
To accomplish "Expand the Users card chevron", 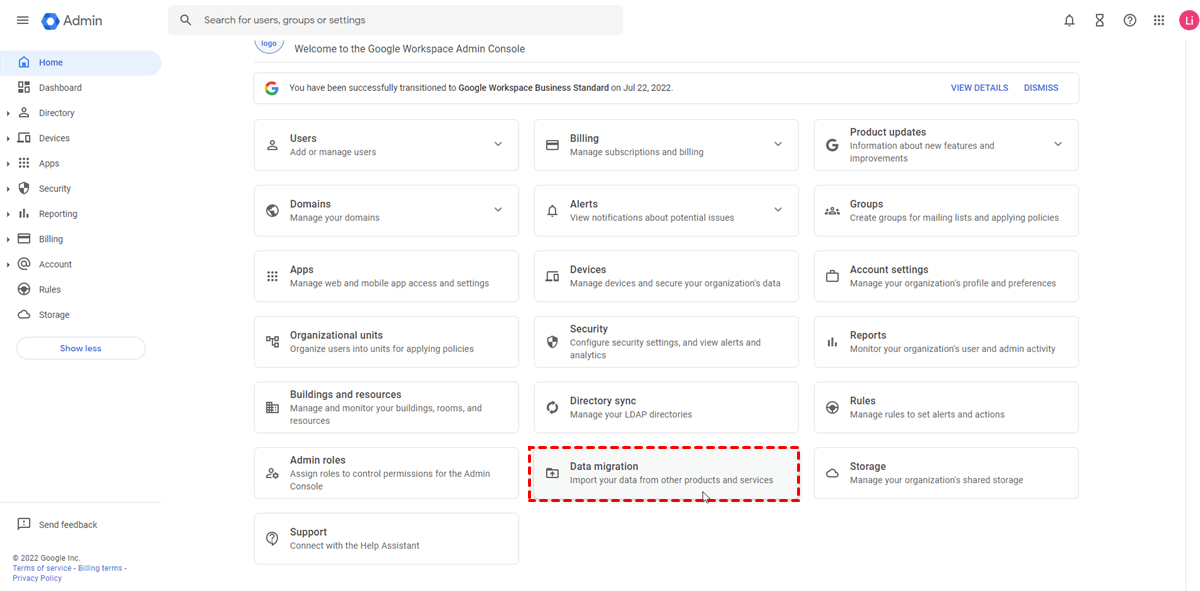I will click(x=498, y=144).
